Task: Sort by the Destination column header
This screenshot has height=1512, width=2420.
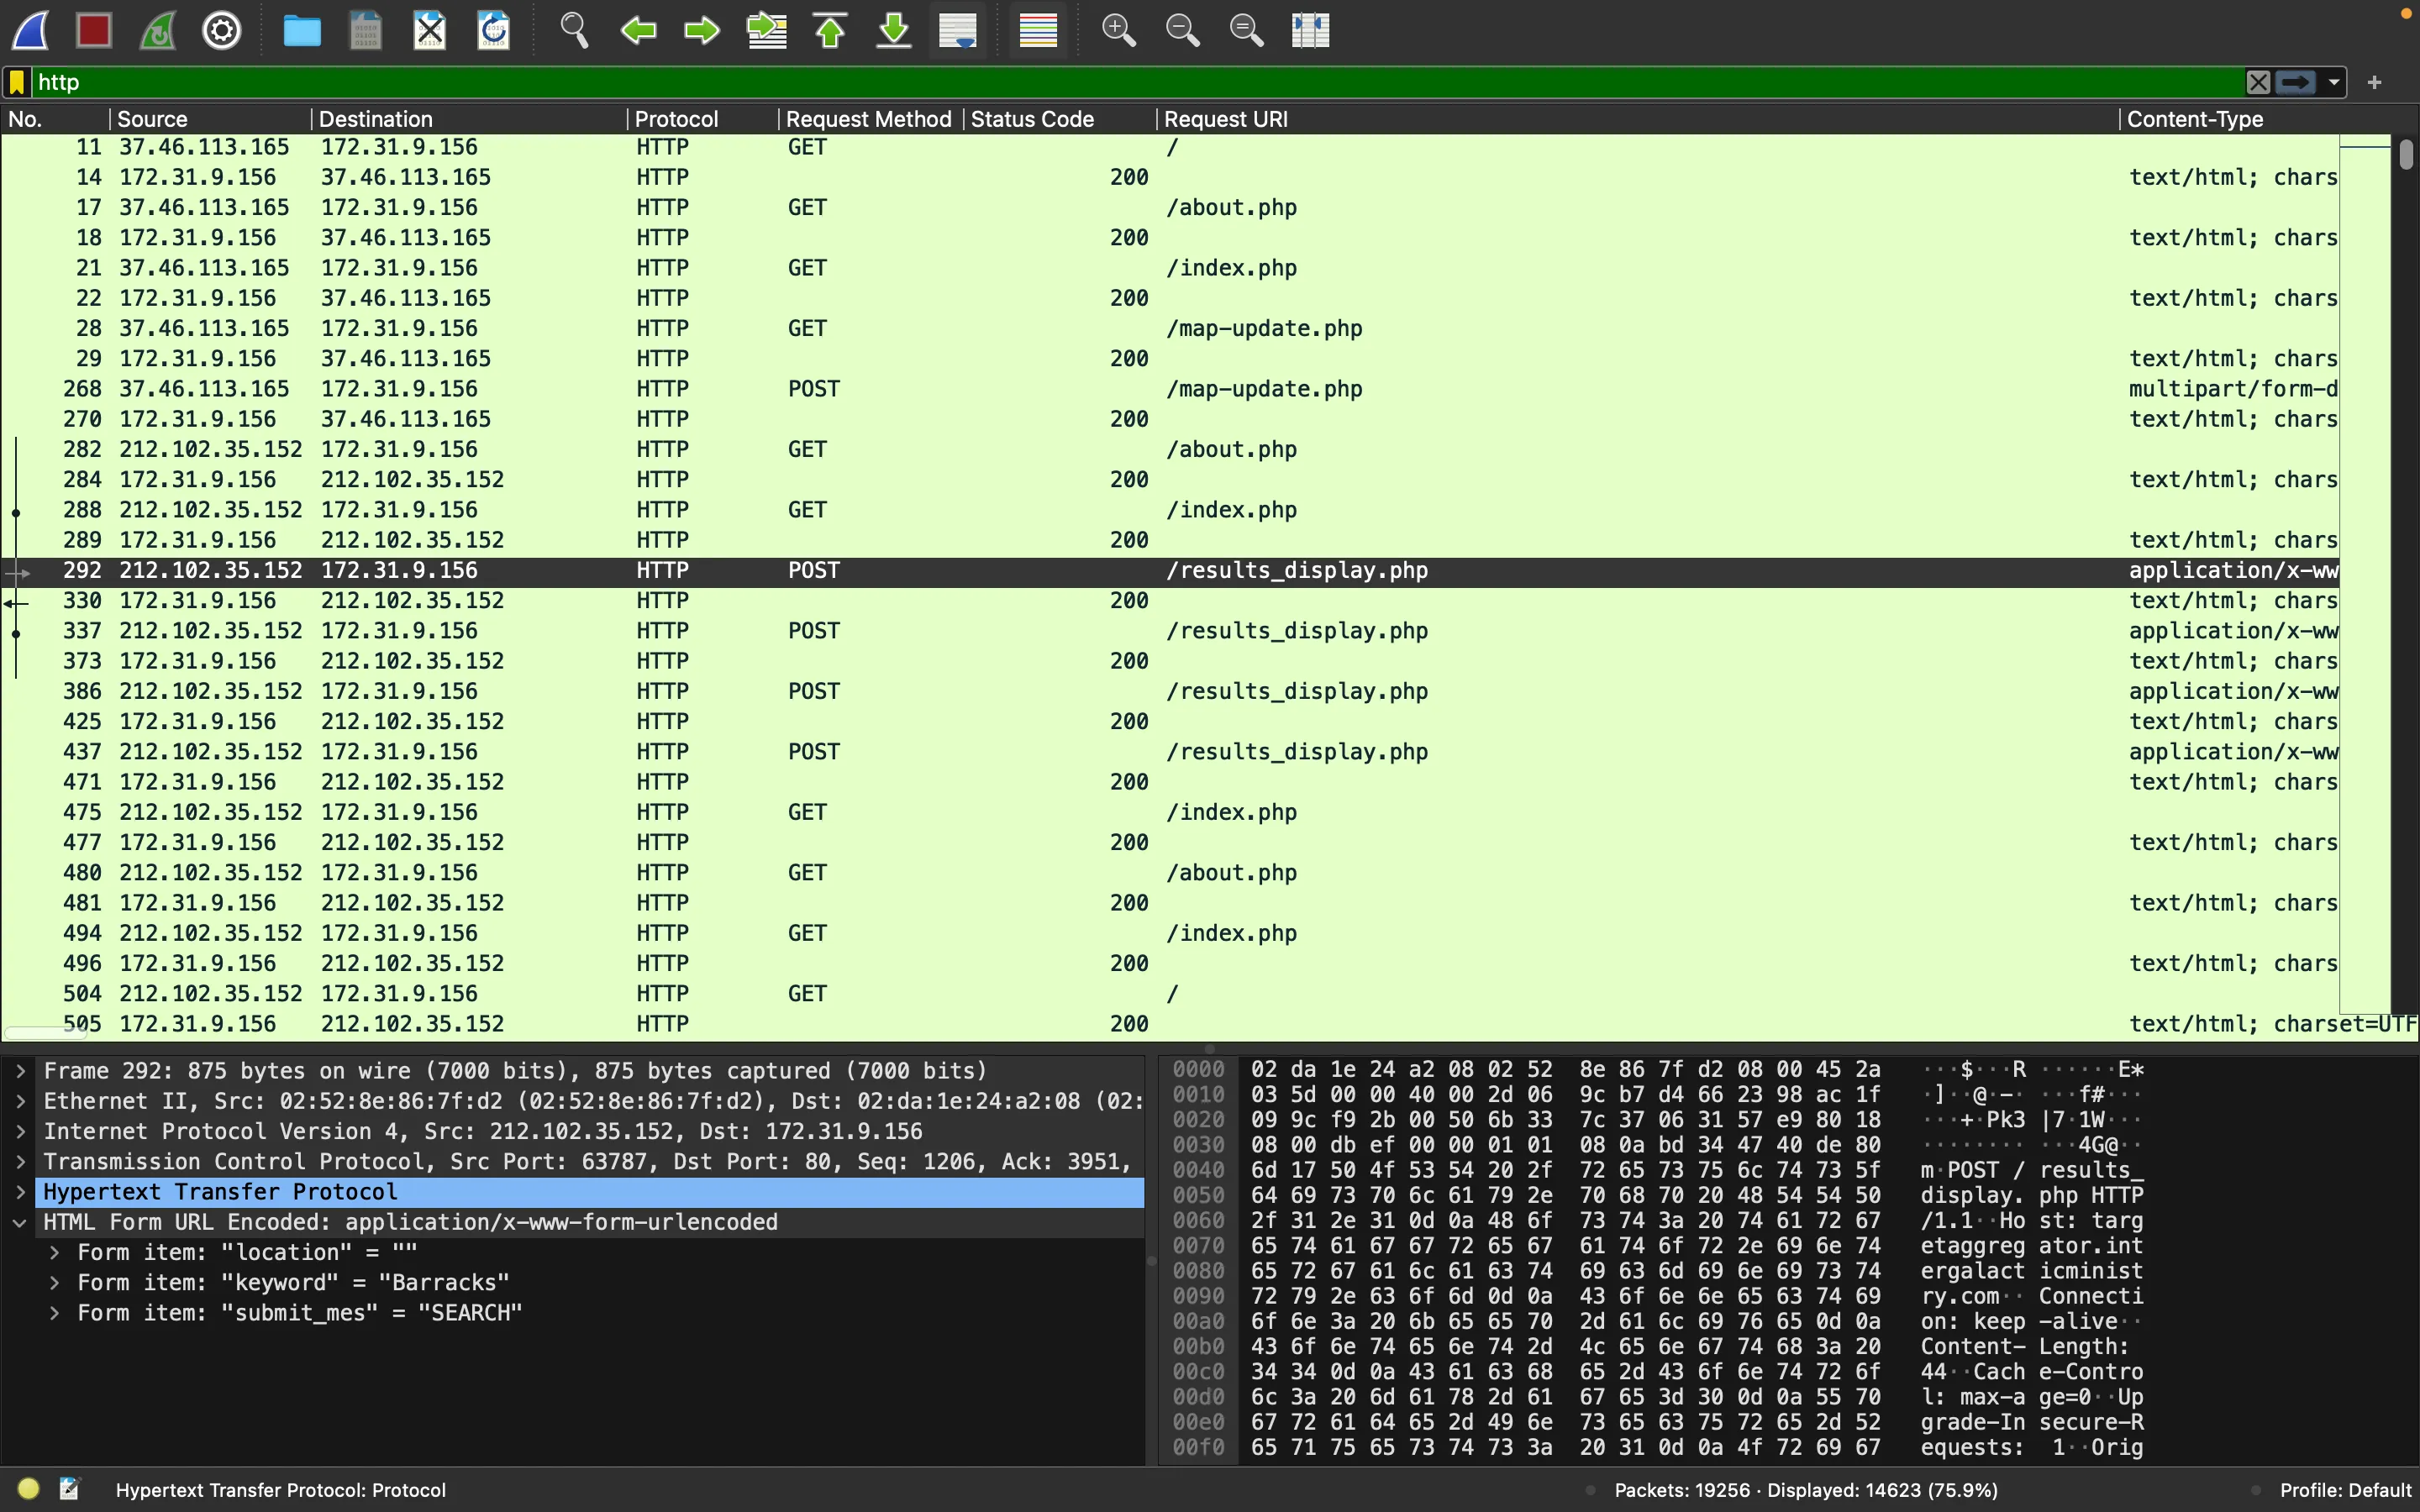Action: pos(468,119)
